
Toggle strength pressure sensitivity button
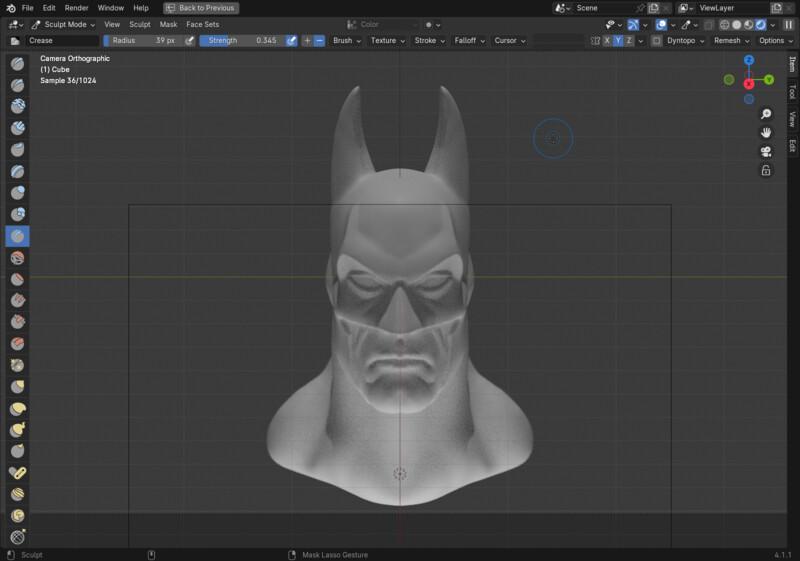point(291,41)
